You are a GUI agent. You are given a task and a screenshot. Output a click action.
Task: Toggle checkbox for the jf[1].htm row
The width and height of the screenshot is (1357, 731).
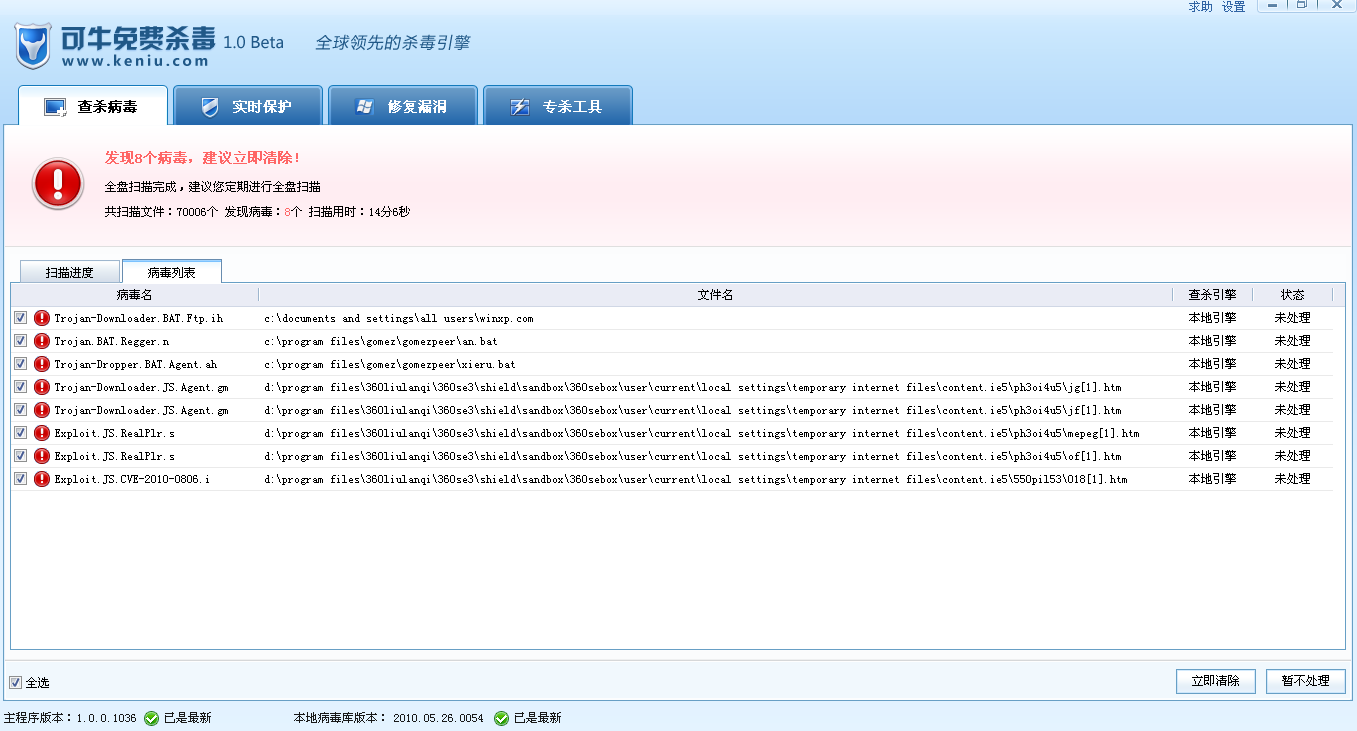coord(21,410)
